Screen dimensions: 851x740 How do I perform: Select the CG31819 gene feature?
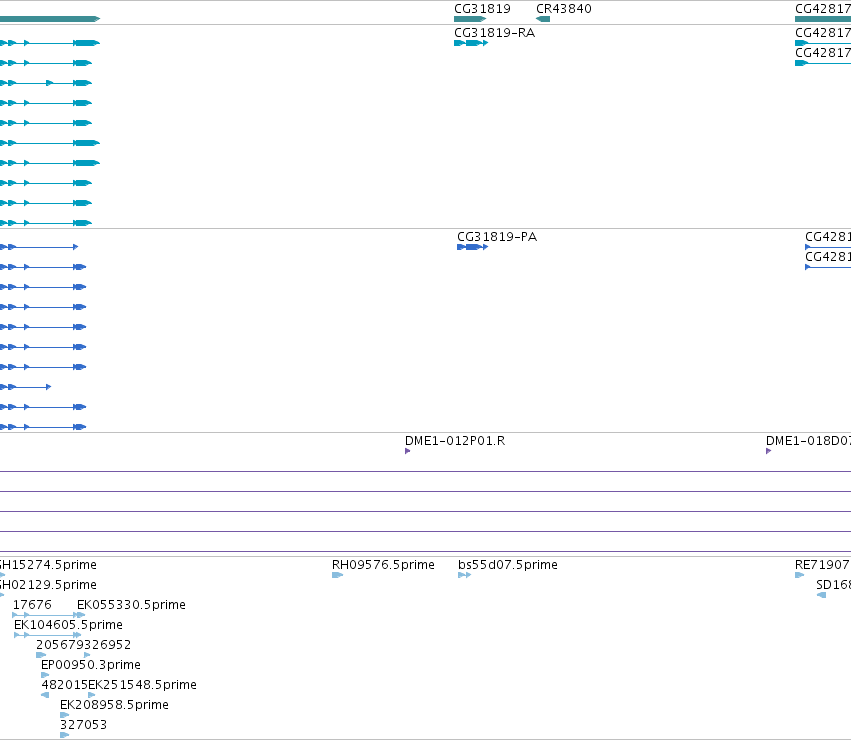(470, 19)
